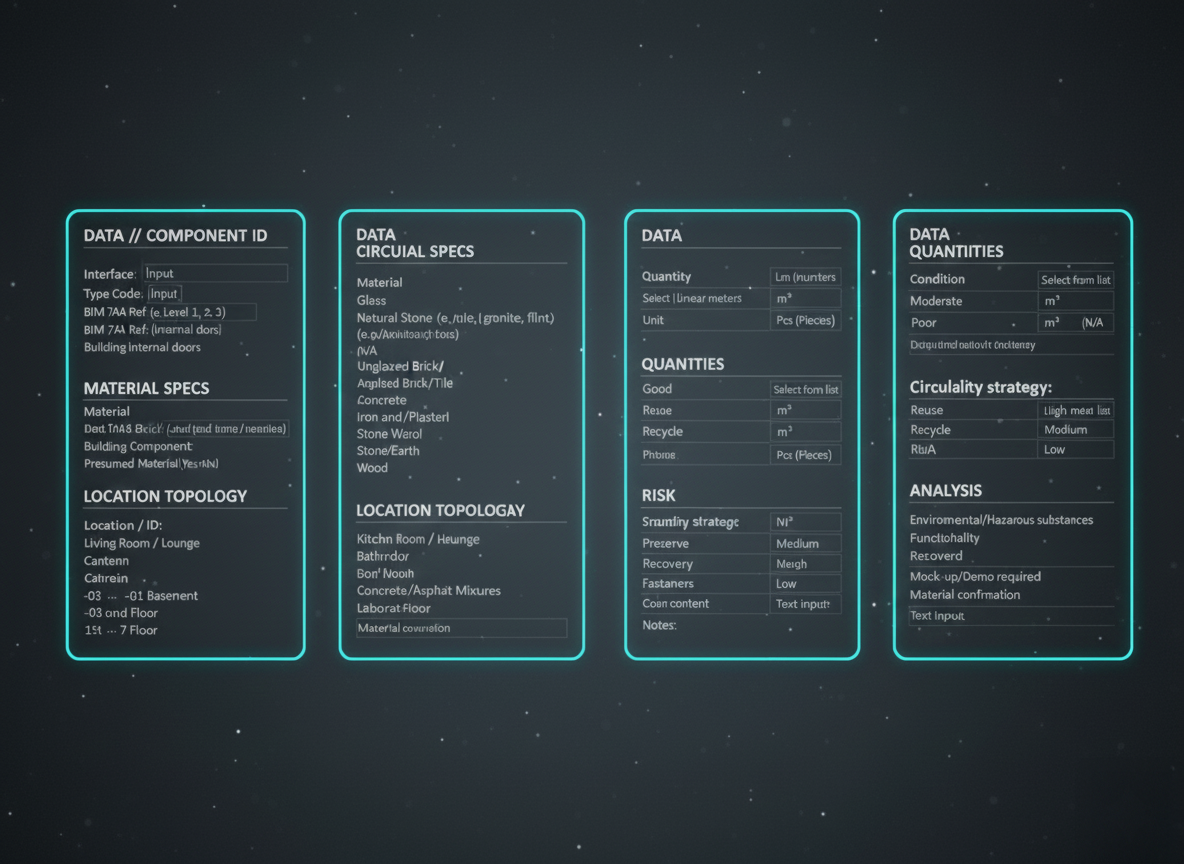
Task: Select 'Wood' material option
Action: [371, 467]
